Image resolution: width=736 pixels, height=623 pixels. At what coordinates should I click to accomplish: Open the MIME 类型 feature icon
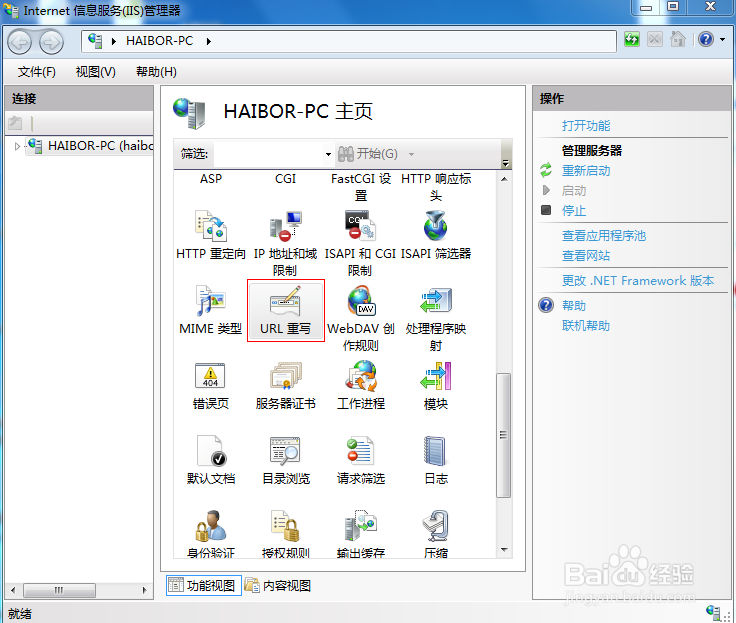coord(211,300)
